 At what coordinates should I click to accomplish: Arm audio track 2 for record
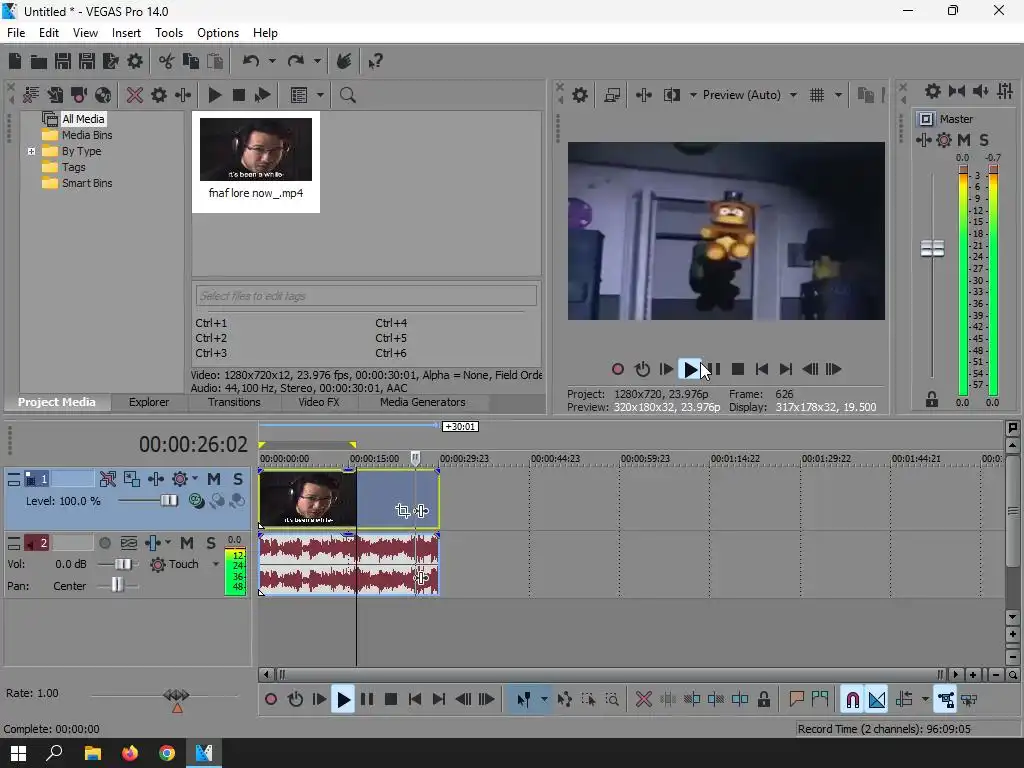click(104, 543)
